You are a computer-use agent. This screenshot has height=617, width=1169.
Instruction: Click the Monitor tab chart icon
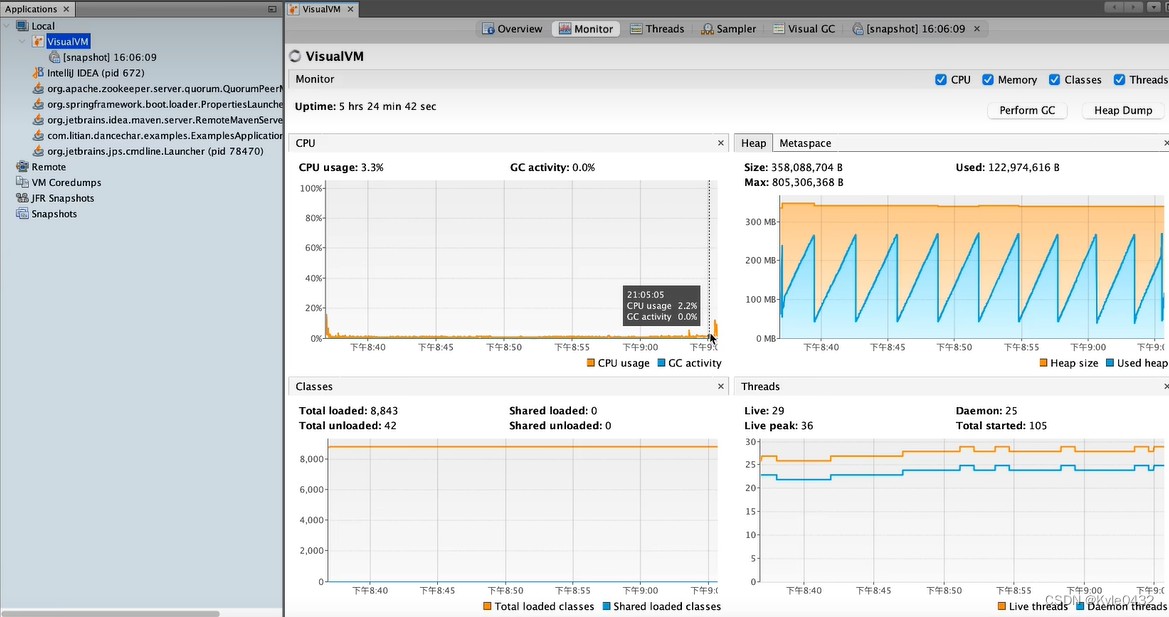(565, 29)
